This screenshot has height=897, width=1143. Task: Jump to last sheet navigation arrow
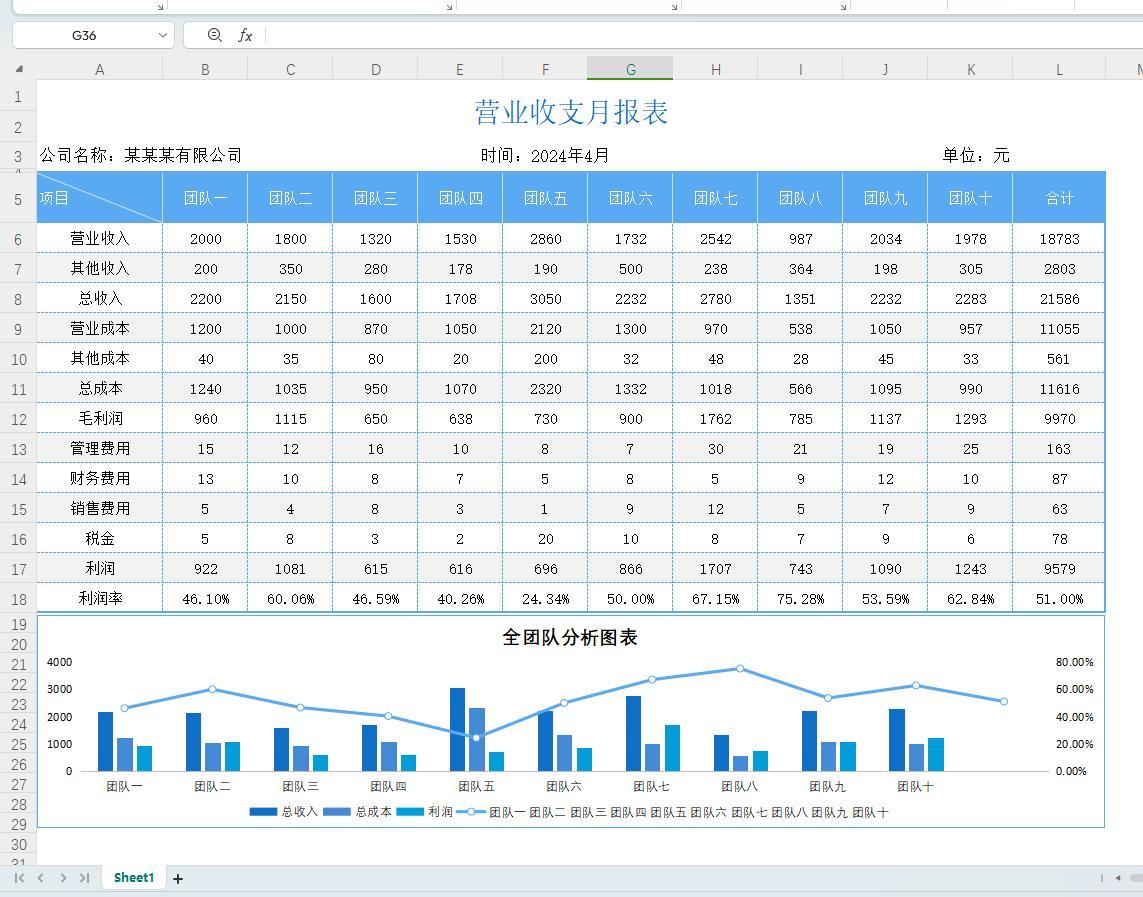point(85,878)
